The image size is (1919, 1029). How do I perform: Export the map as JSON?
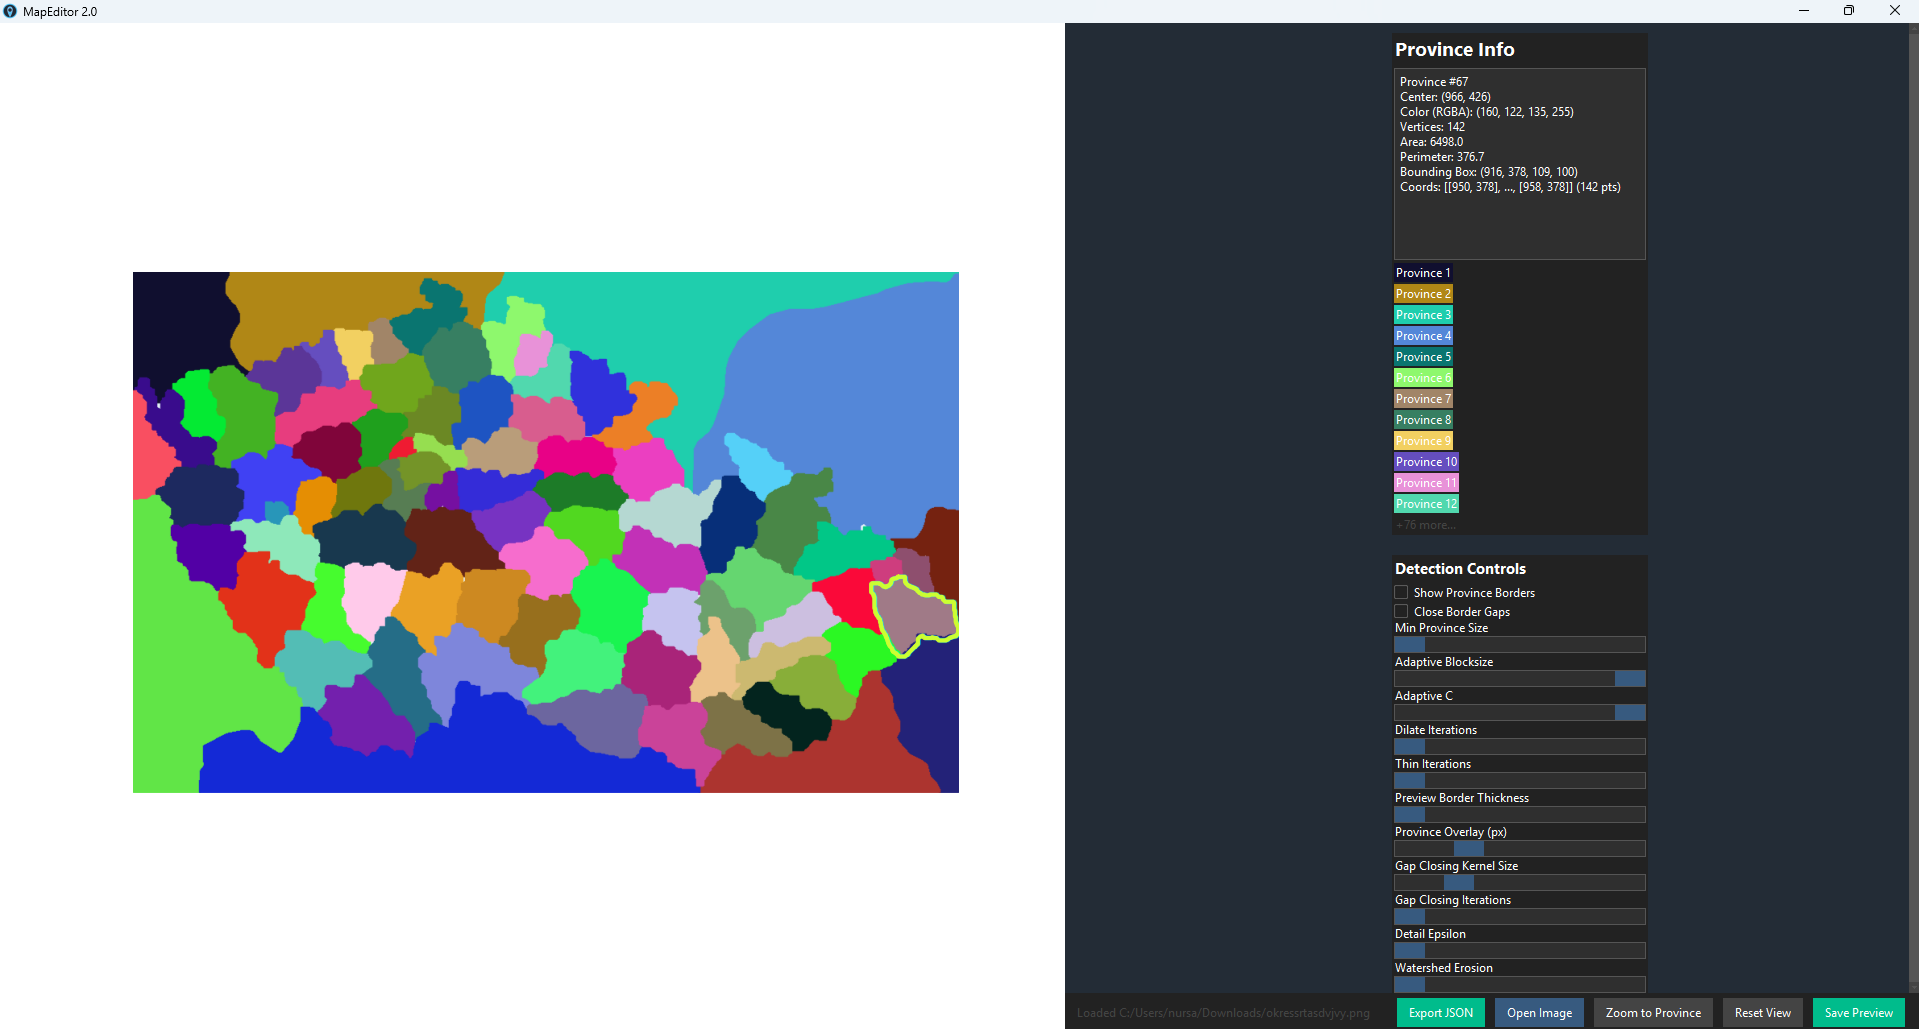[x=1439, y=1012]
